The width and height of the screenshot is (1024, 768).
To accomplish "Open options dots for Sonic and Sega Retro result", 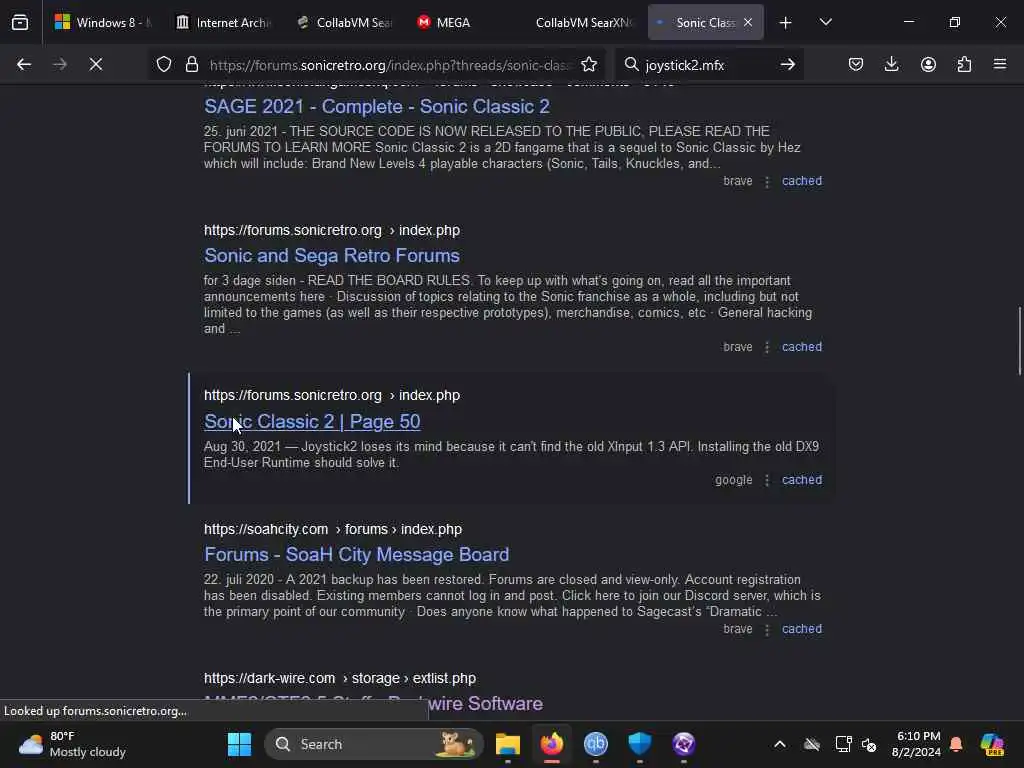I will [x=767, y=347].
